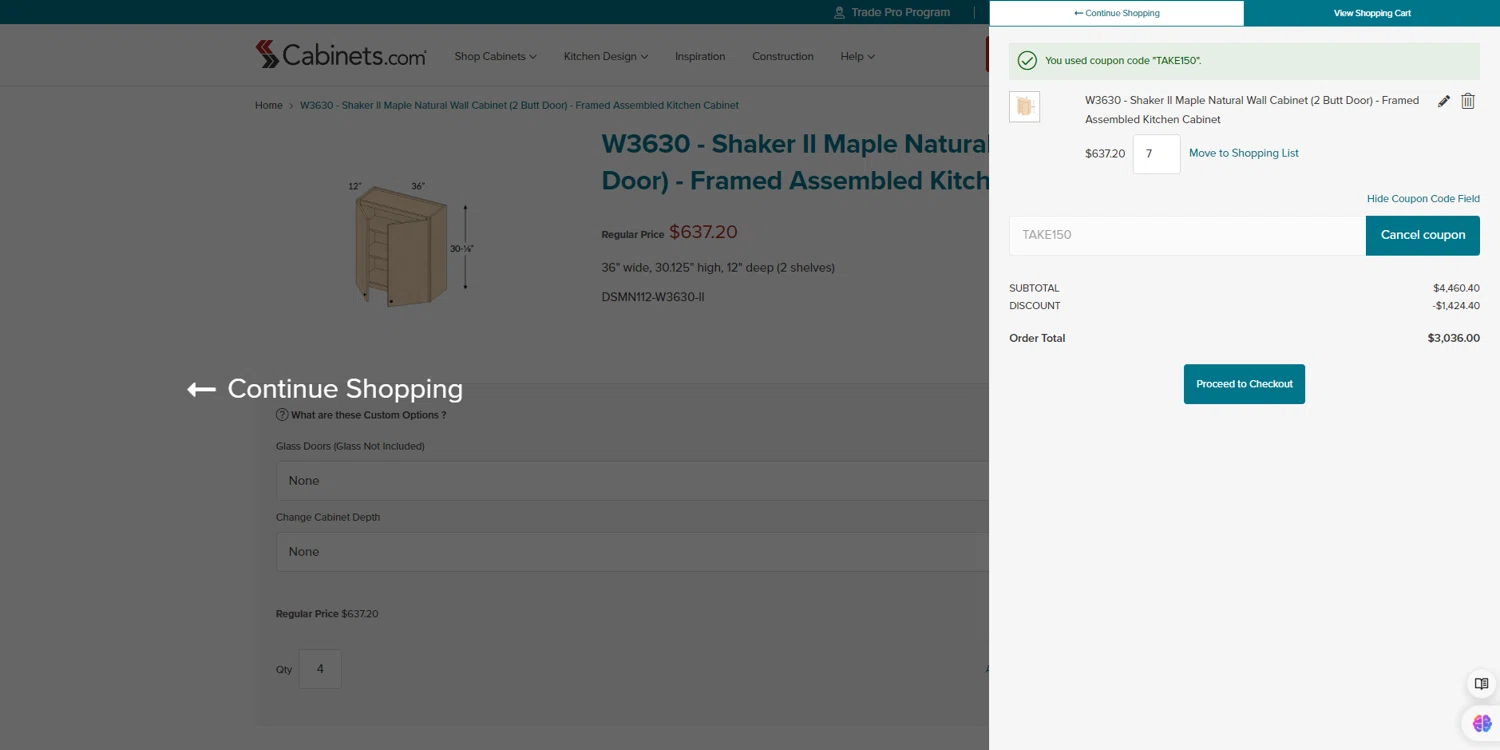
Task: Click the Cabinets.com logo
Action: [x=341, y=55]
